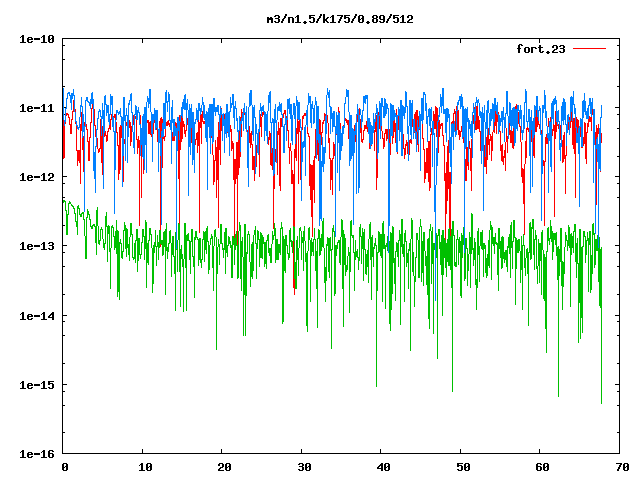
Task: Click x-axis label 10
Action: point(145,467)
